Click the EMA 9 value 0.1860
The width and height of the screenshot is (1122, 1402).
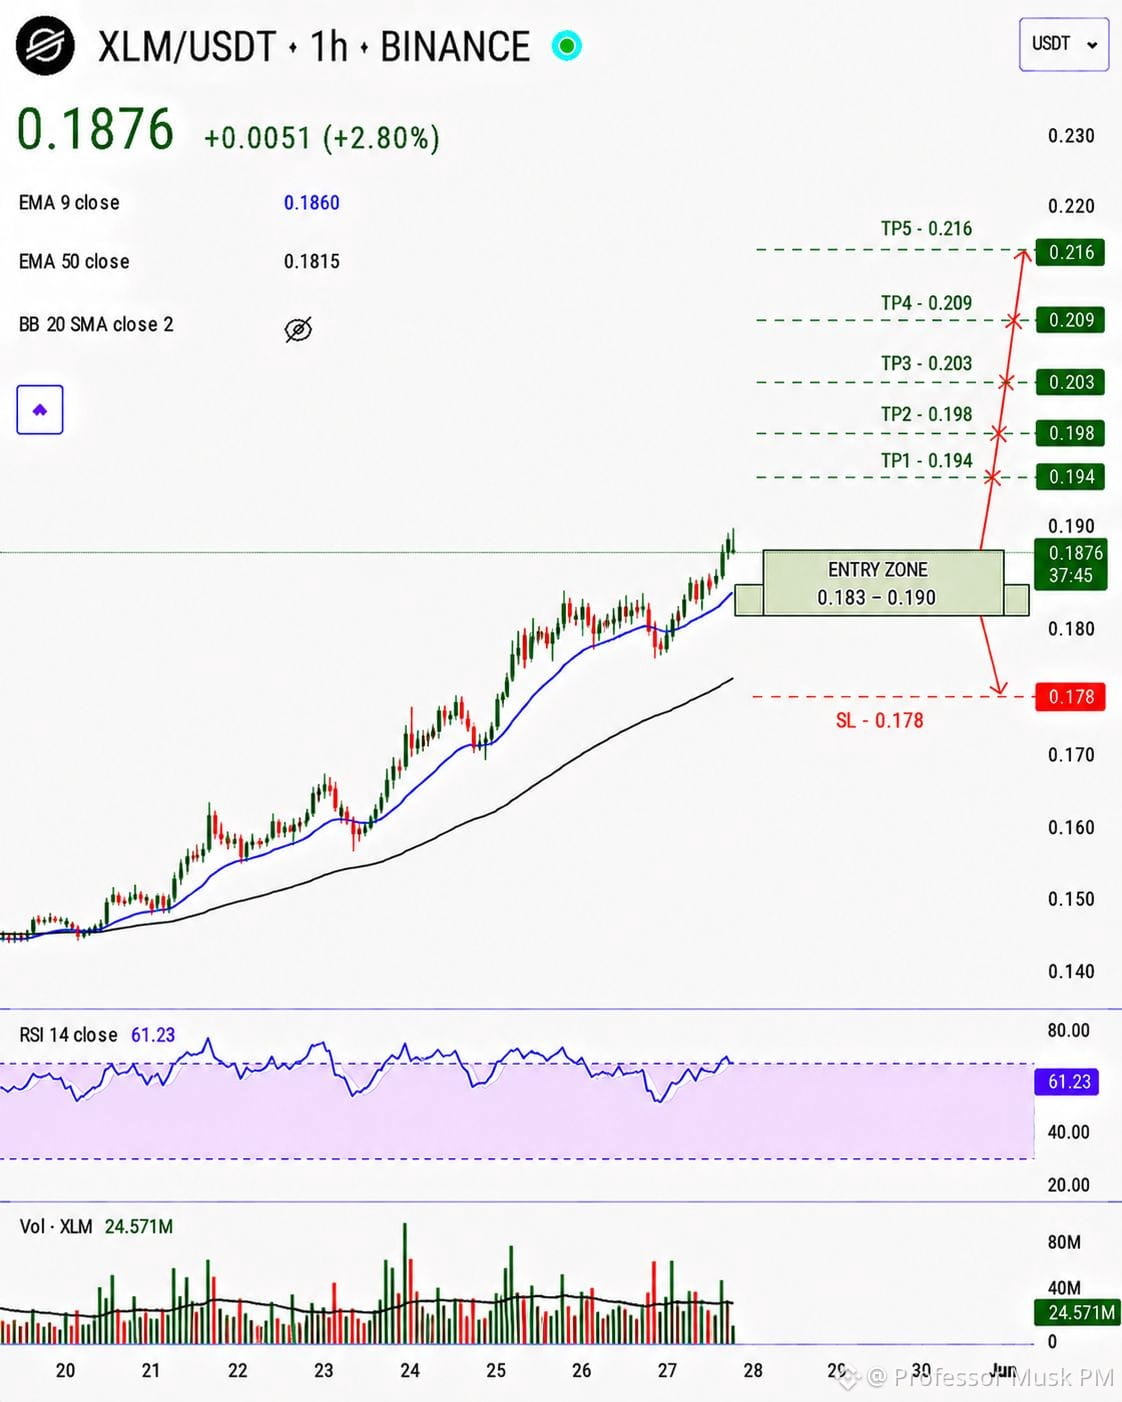click(312, 202)
